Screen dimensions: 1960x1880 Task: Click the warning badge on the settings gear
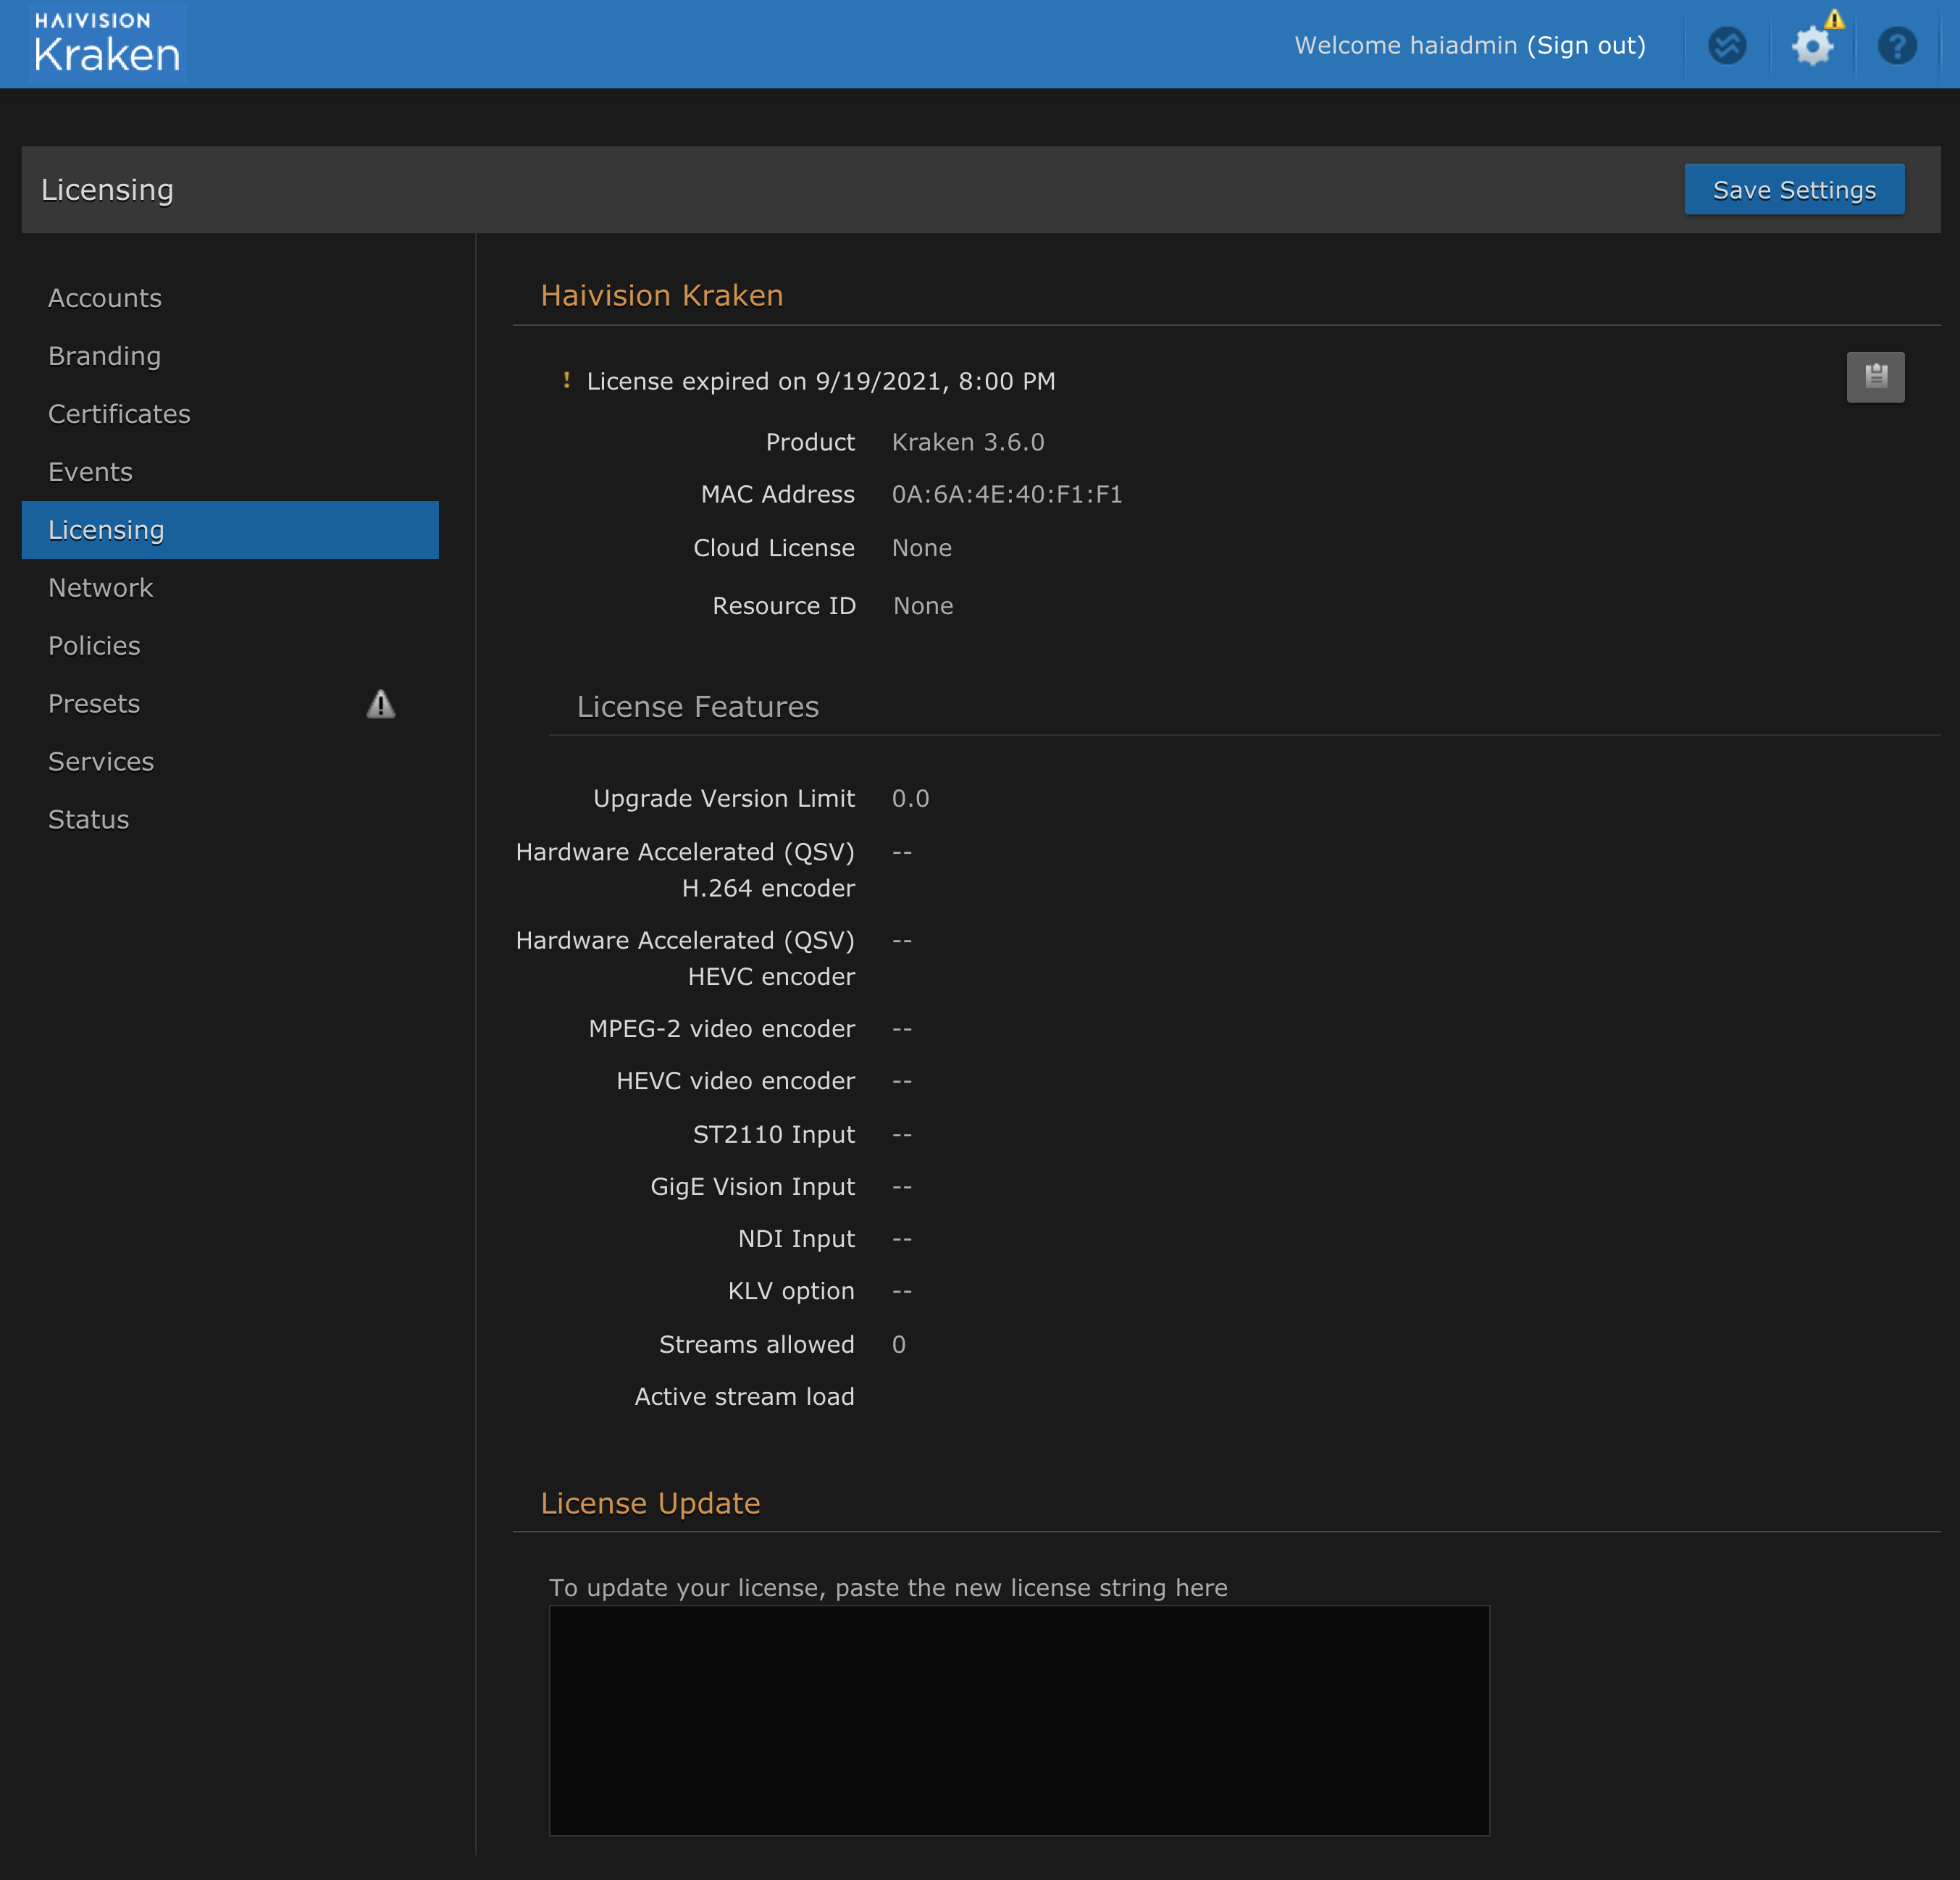coord(1836,20)
